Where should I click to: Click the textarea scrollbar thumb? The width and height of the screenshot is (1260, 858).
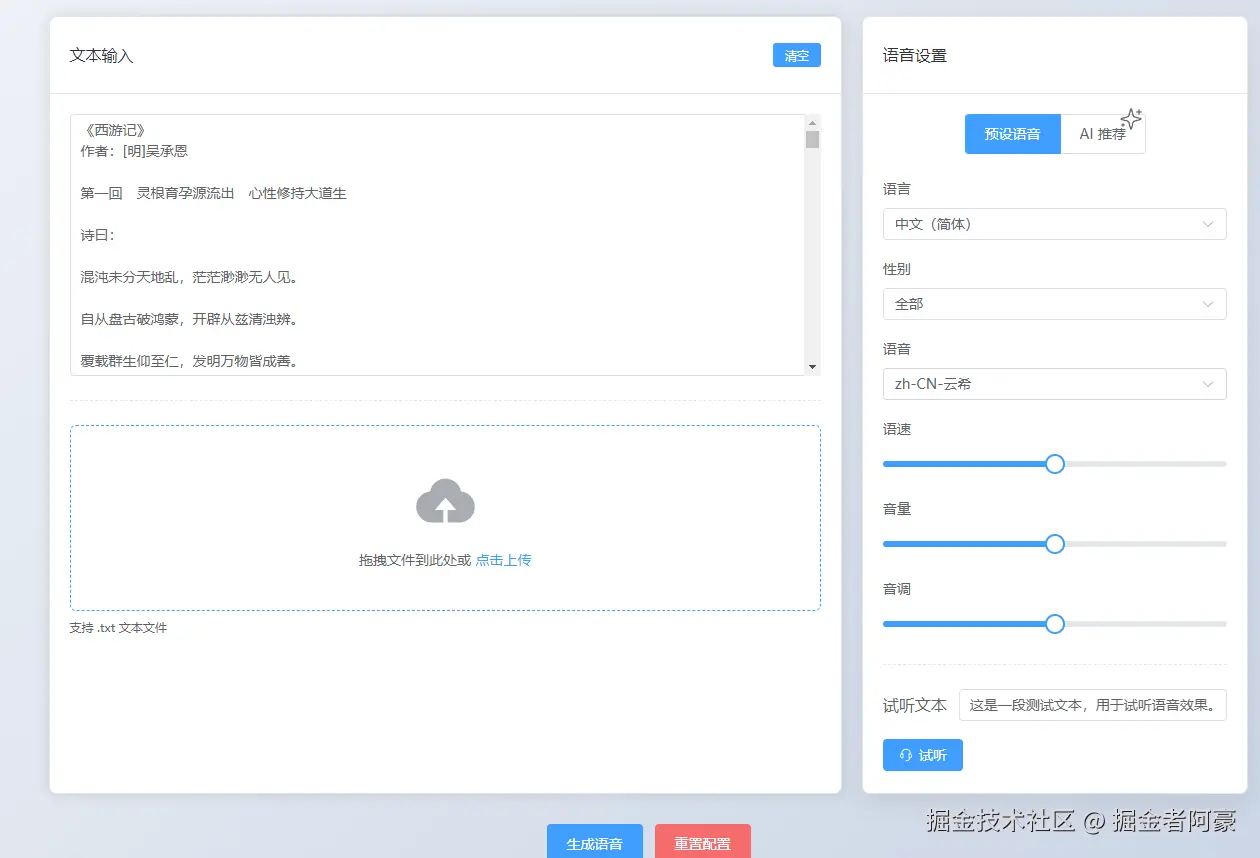point(812,139)
